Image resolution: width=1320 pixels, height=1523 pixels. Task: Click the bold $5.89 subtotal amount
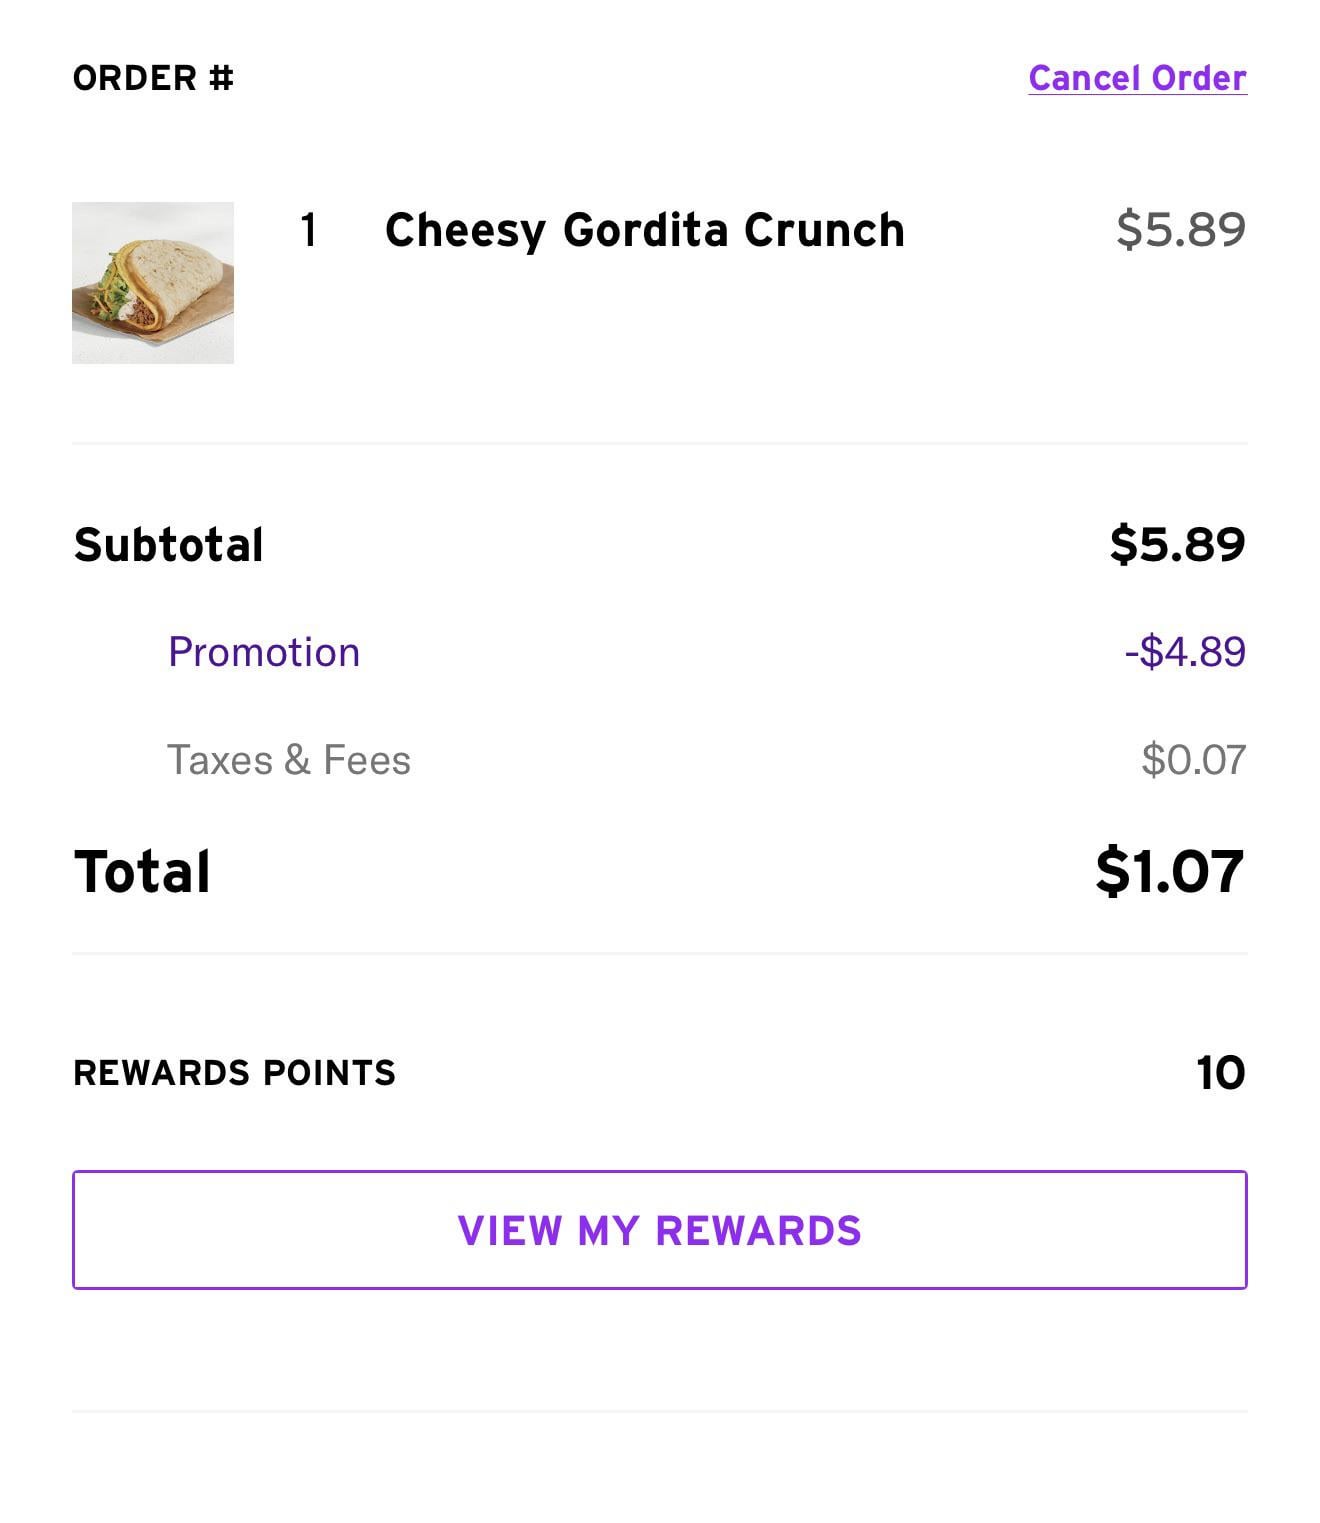1177,544
